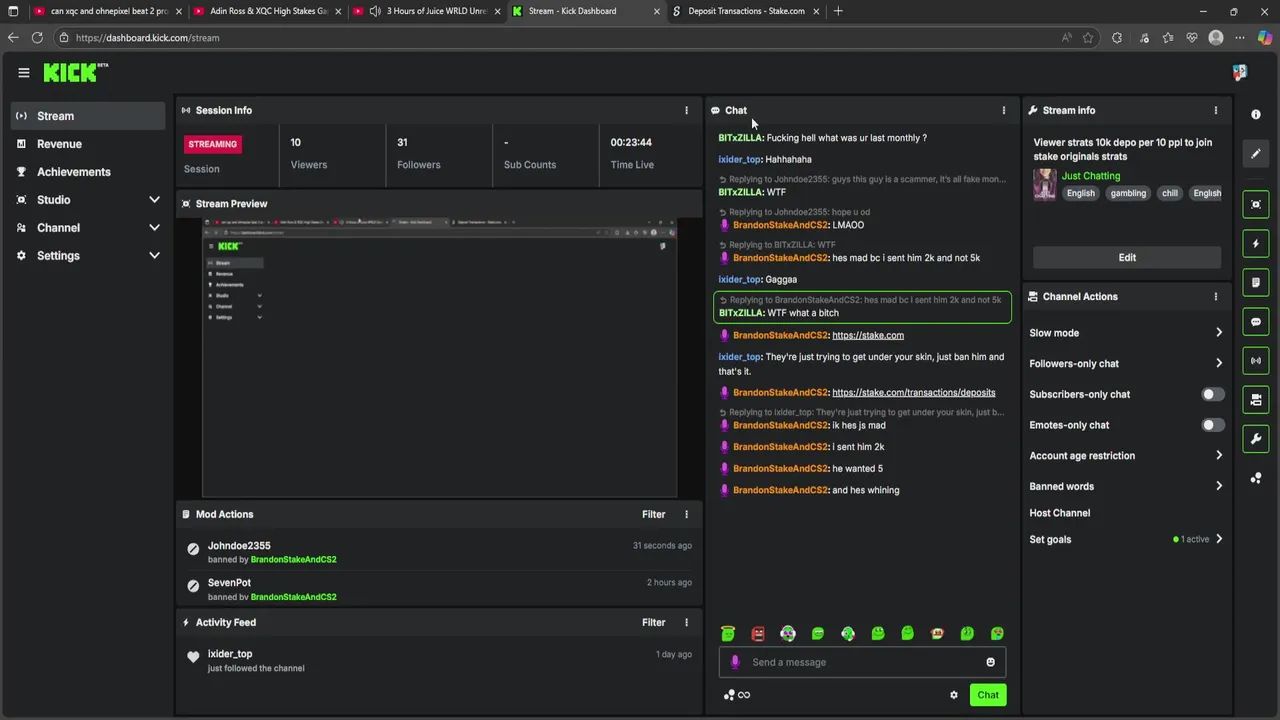Open Mod Actions three-dot menu
Screen dimensions: 1280x720
[686, 514]
